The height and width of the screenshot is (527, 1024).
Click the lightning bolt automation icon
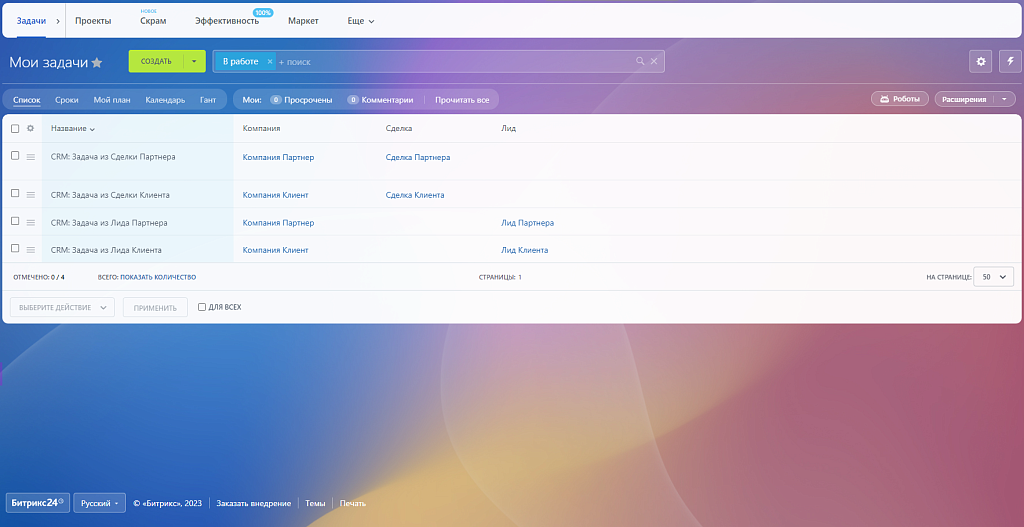click(1009, 62)
